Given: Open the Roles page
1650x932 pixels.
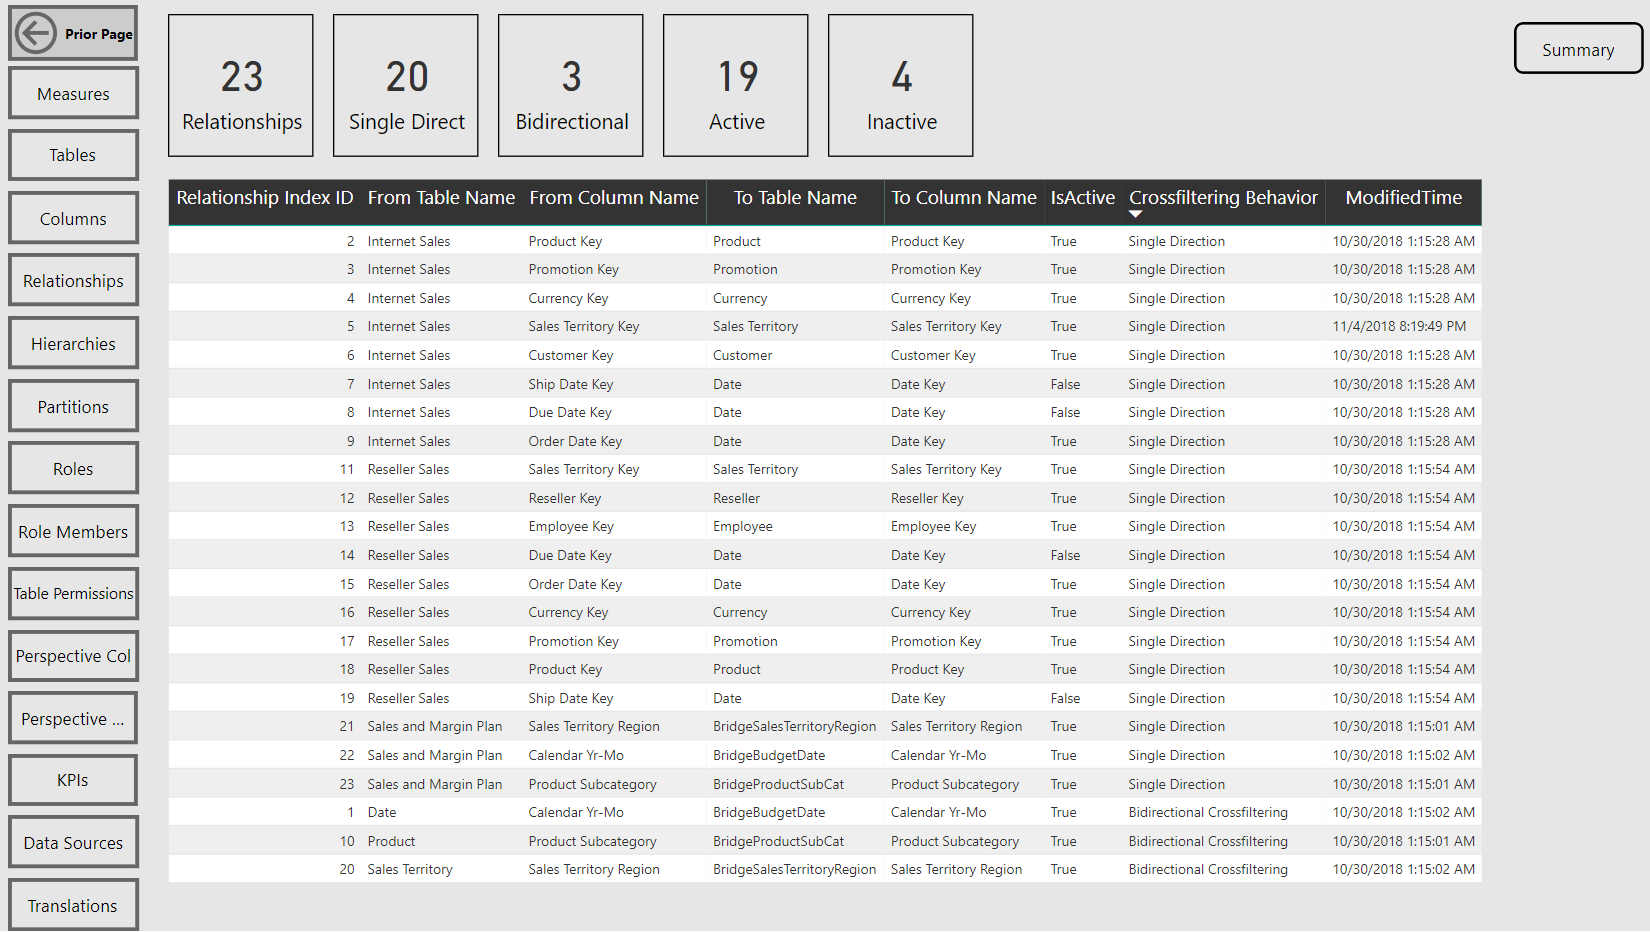Looking at the screenshot, I should coord(73,468).
